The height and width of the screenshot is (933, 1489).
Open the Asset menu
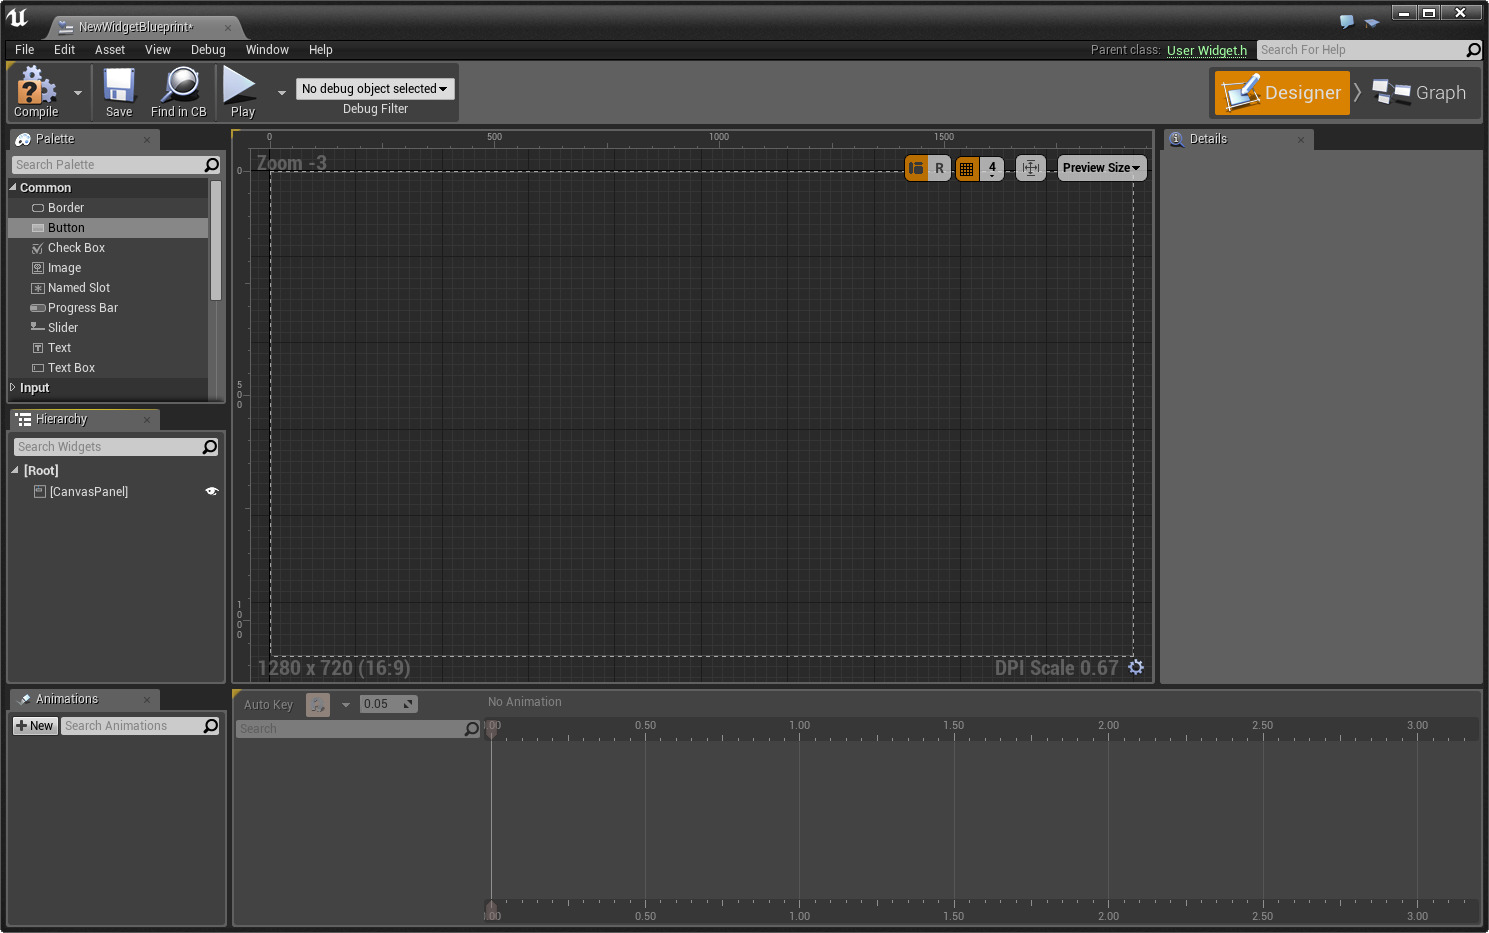pos(110,50)
